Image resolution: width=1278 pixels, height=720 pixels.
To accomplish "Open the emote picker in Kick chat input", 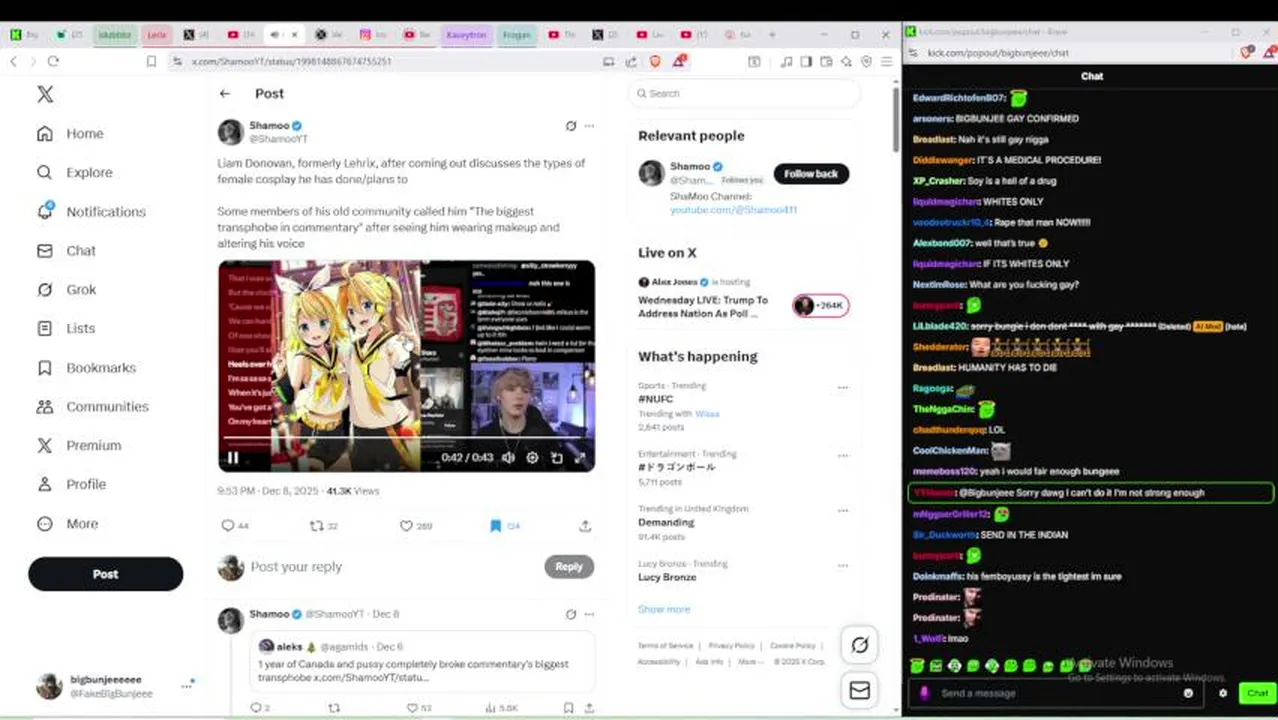I will point(1188,693).
